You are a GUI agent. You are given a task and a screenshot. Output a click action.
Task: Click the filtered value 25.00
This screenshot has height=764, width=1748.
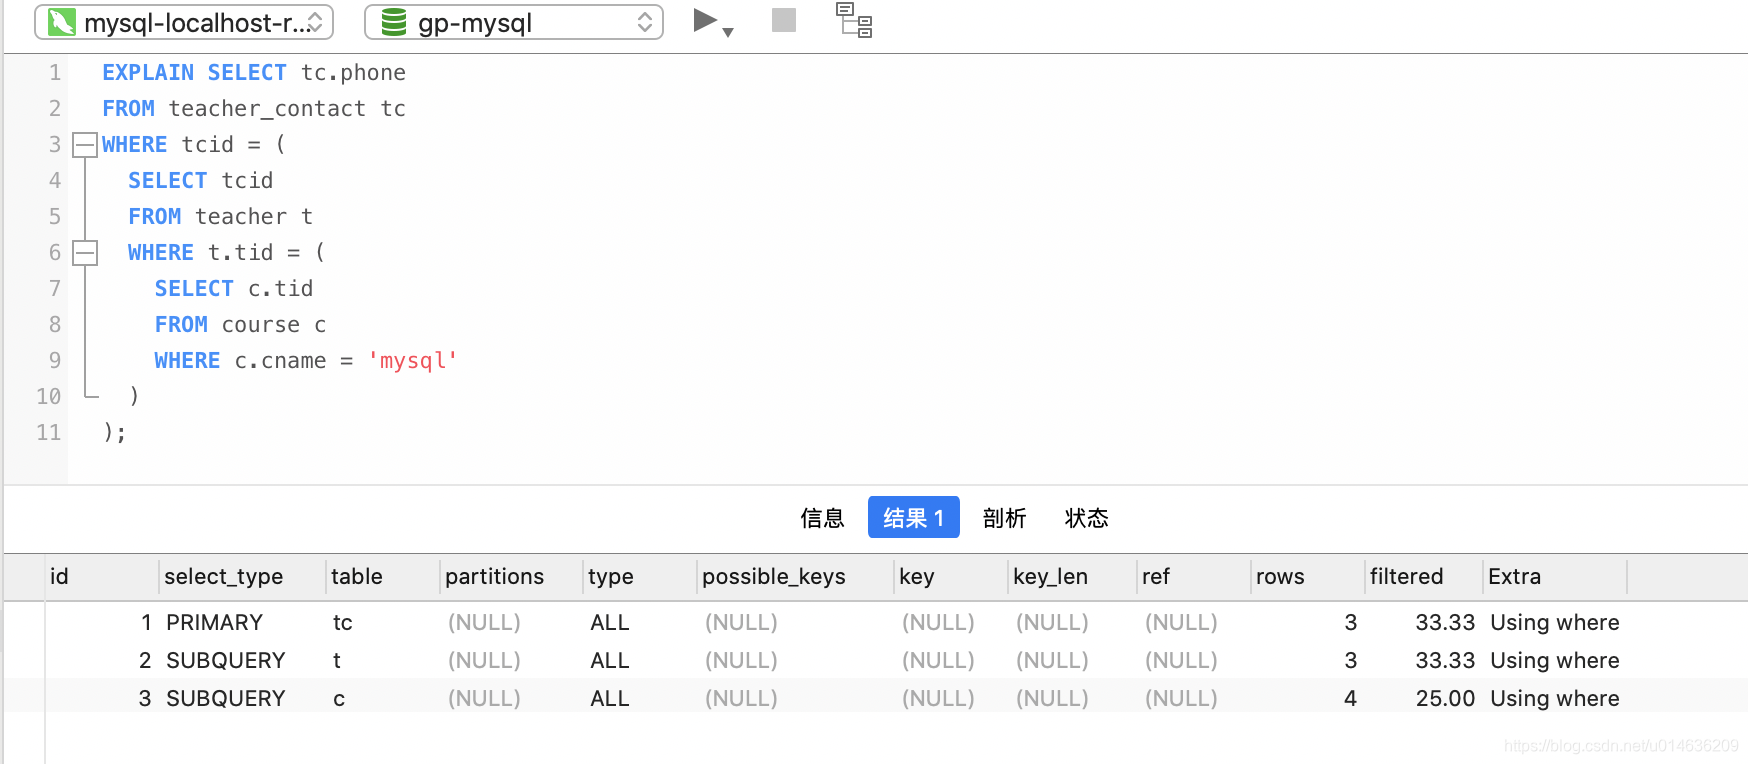point(1445,699)
